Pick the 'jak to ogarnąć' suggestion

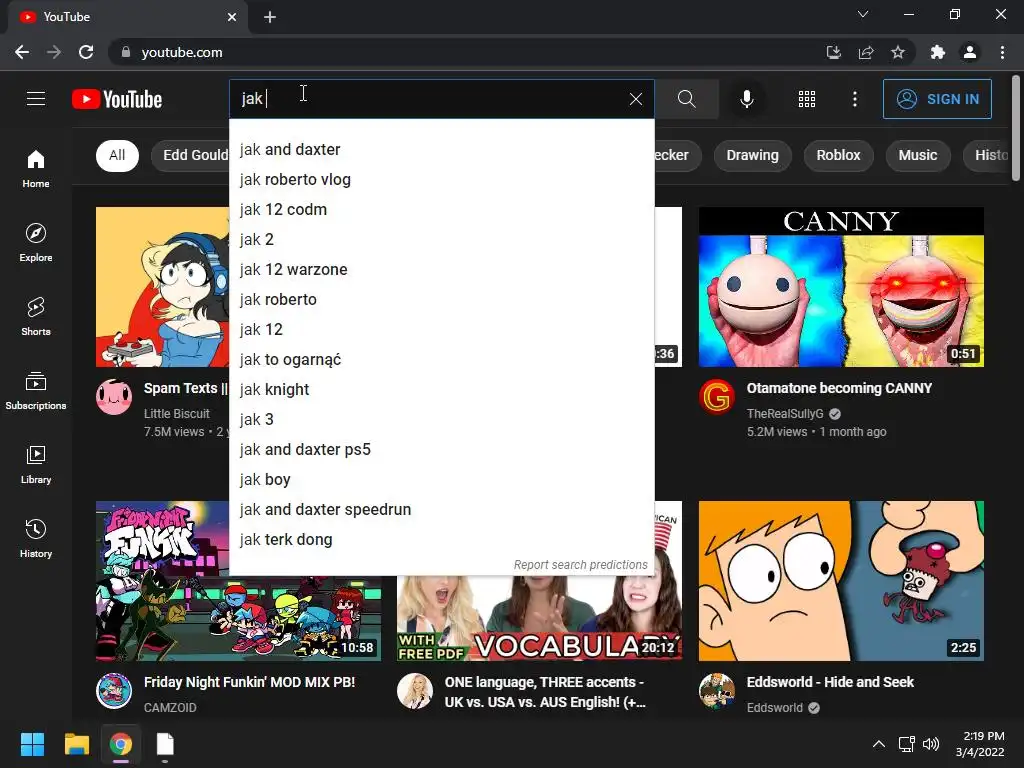click(x=441, y=360)
